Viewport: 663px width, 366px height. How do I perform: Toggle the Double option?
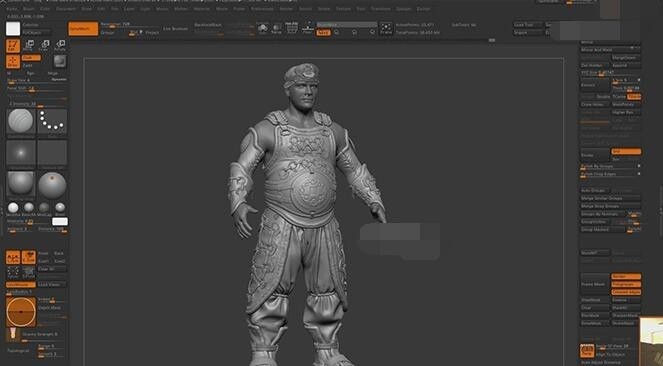603,97
